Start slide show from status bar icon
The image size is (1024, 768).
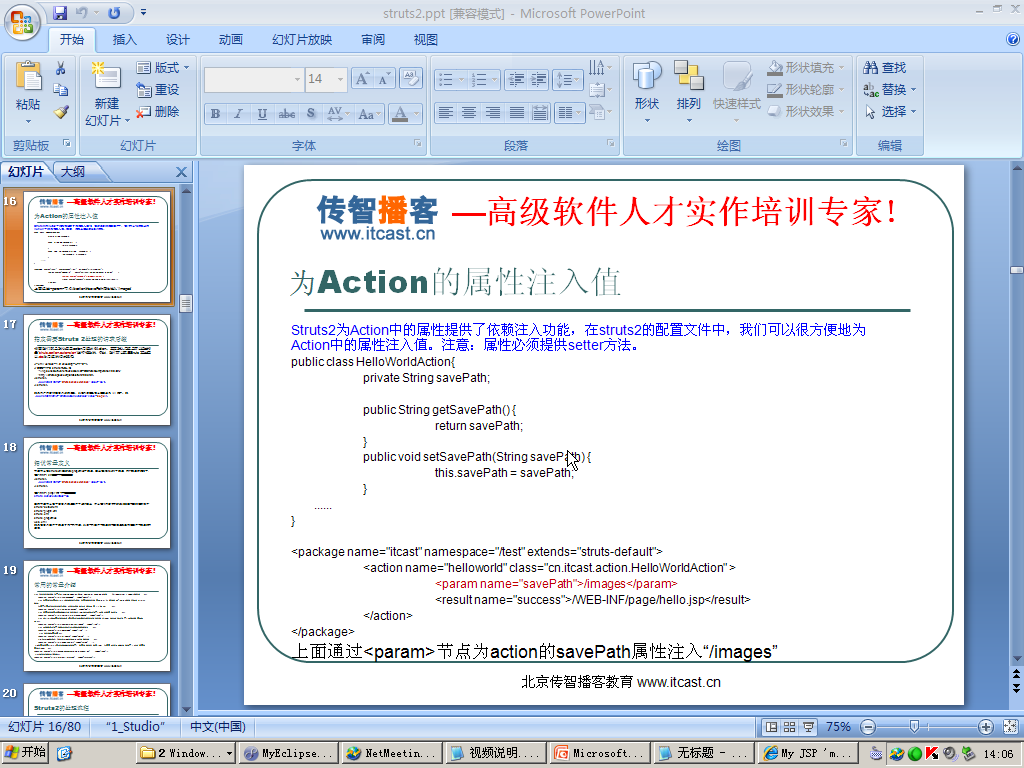coord(808,727)
